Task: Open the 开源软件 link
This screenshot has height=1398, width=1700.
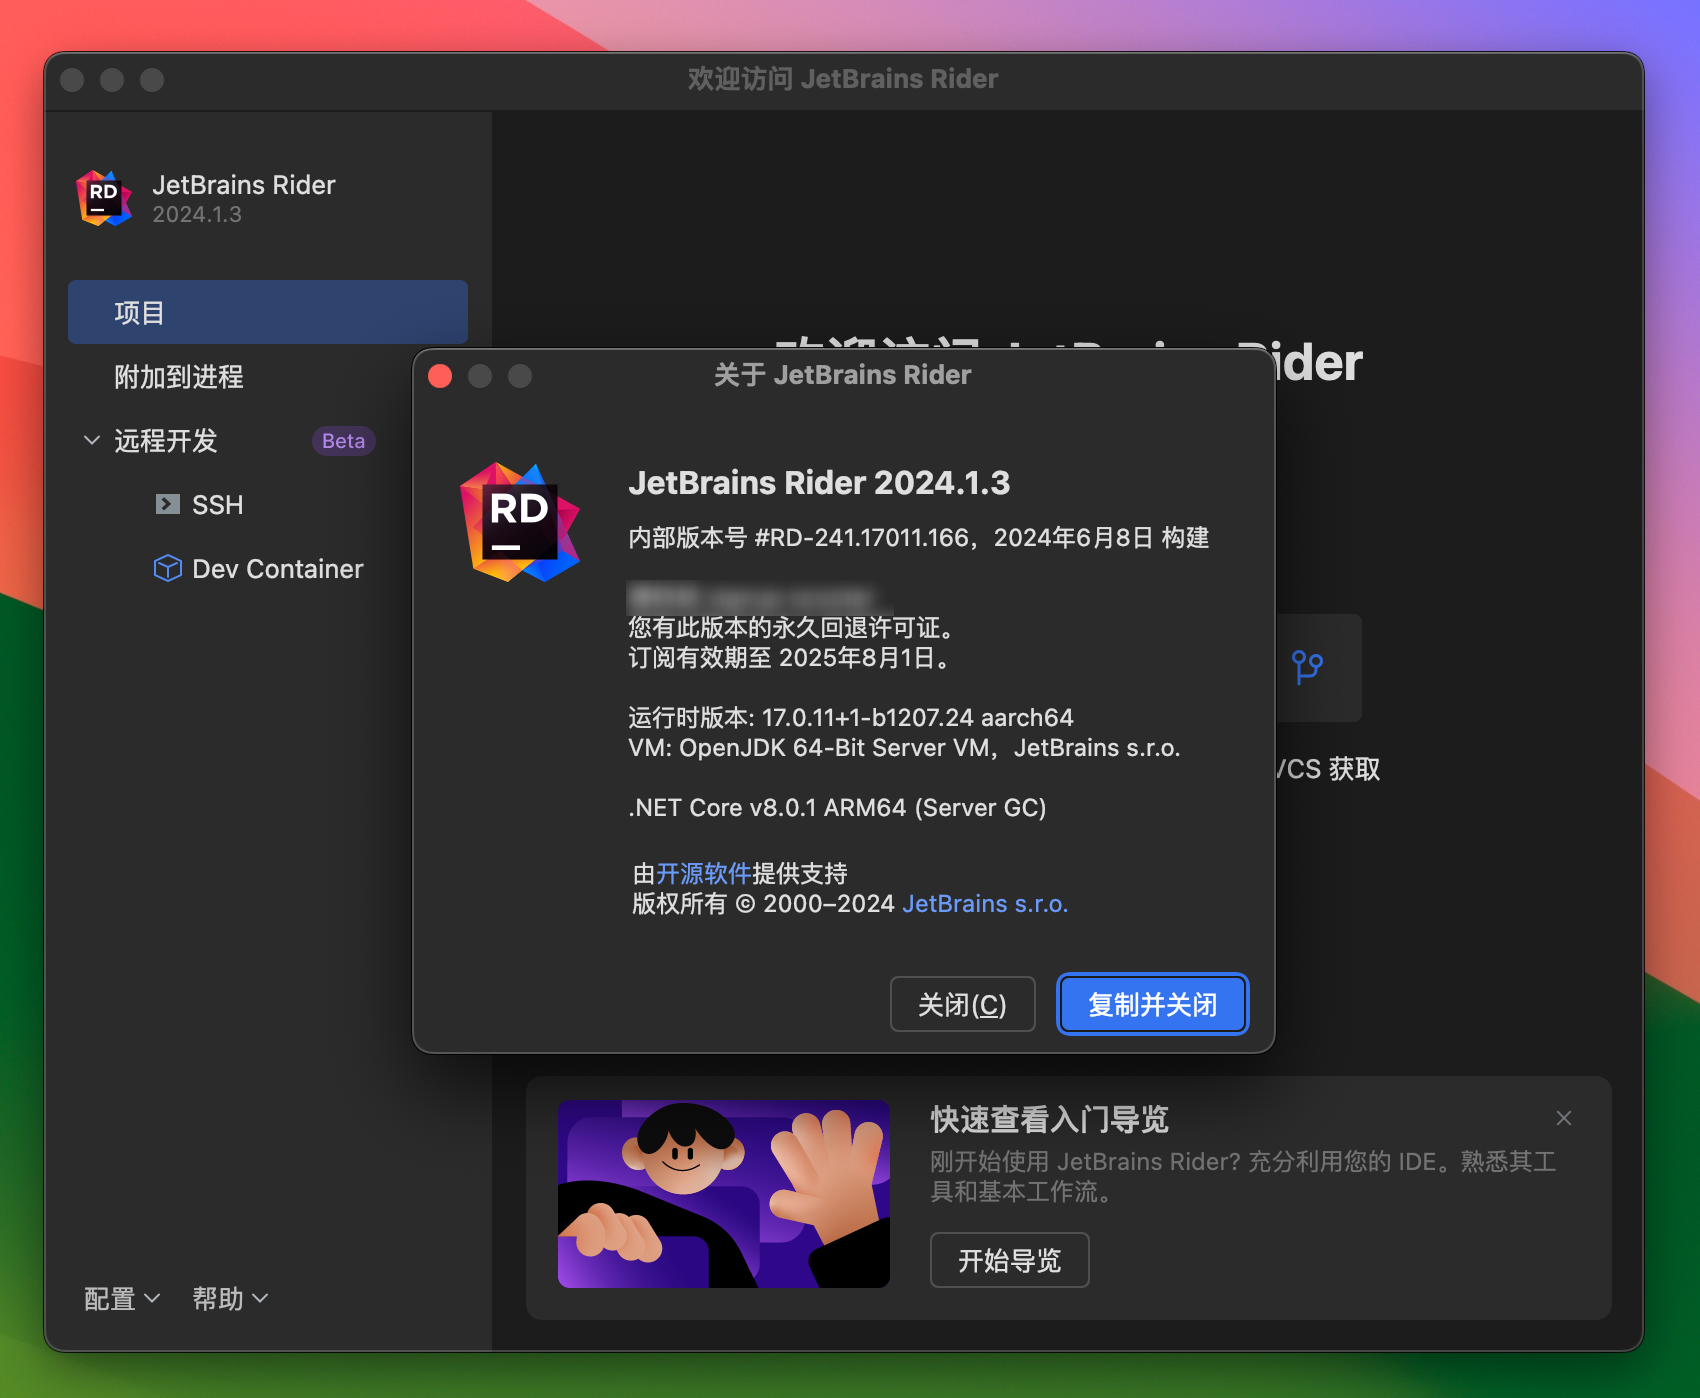Action: 703,873
